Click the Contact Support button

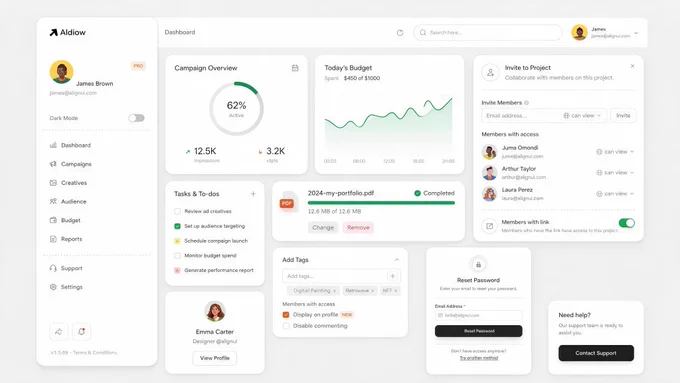coord(596,353)
